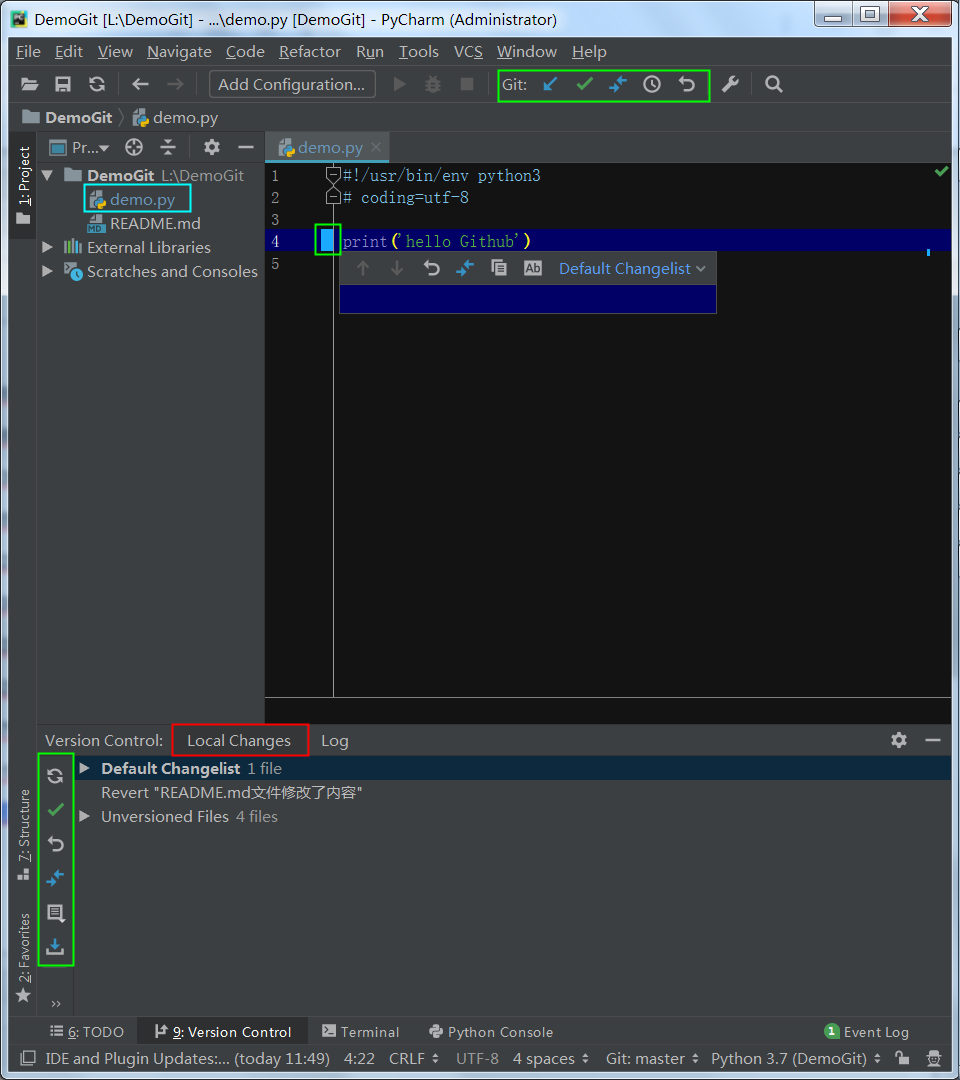Click Git Compare with same repository version icon
The height and width of the screenshot is (1080, 960).
coord(618,85)
